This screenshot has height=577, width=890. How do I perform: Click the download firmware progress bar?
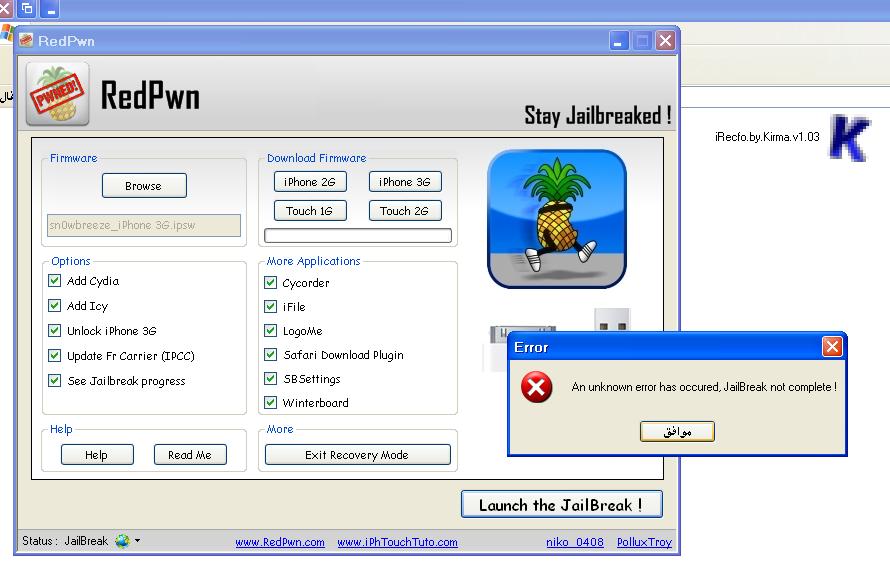point(358,235)
